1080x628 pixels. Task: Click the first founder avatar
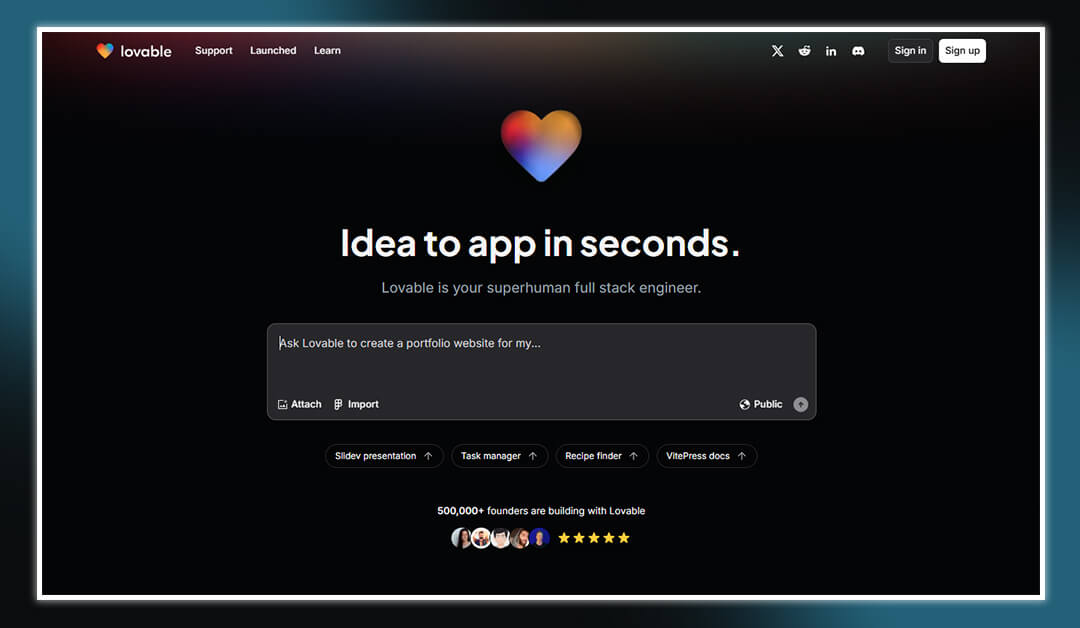[460, 538]
